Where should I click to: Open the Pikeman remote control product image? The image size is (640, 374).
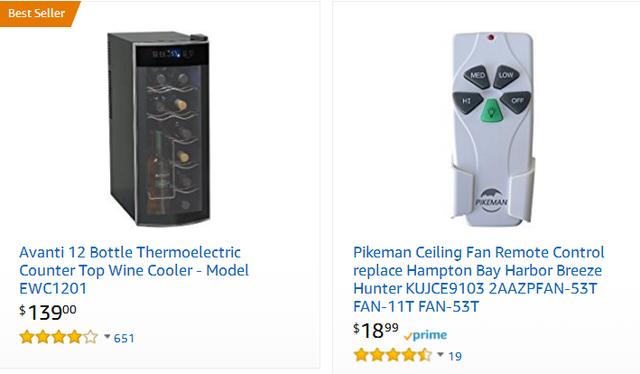pyautogui.click(x=493, y=129)
